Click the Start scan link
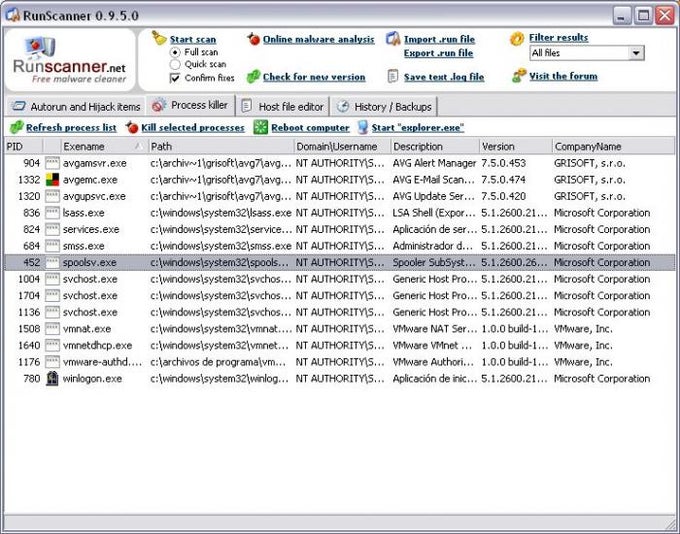 tap(193, 39)
